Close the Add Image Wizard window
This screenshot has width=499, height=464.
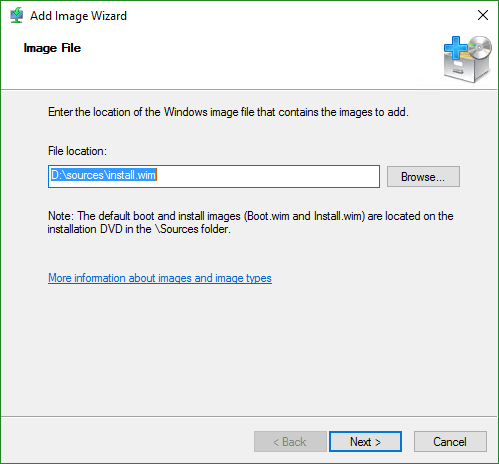tap(482, 15)
